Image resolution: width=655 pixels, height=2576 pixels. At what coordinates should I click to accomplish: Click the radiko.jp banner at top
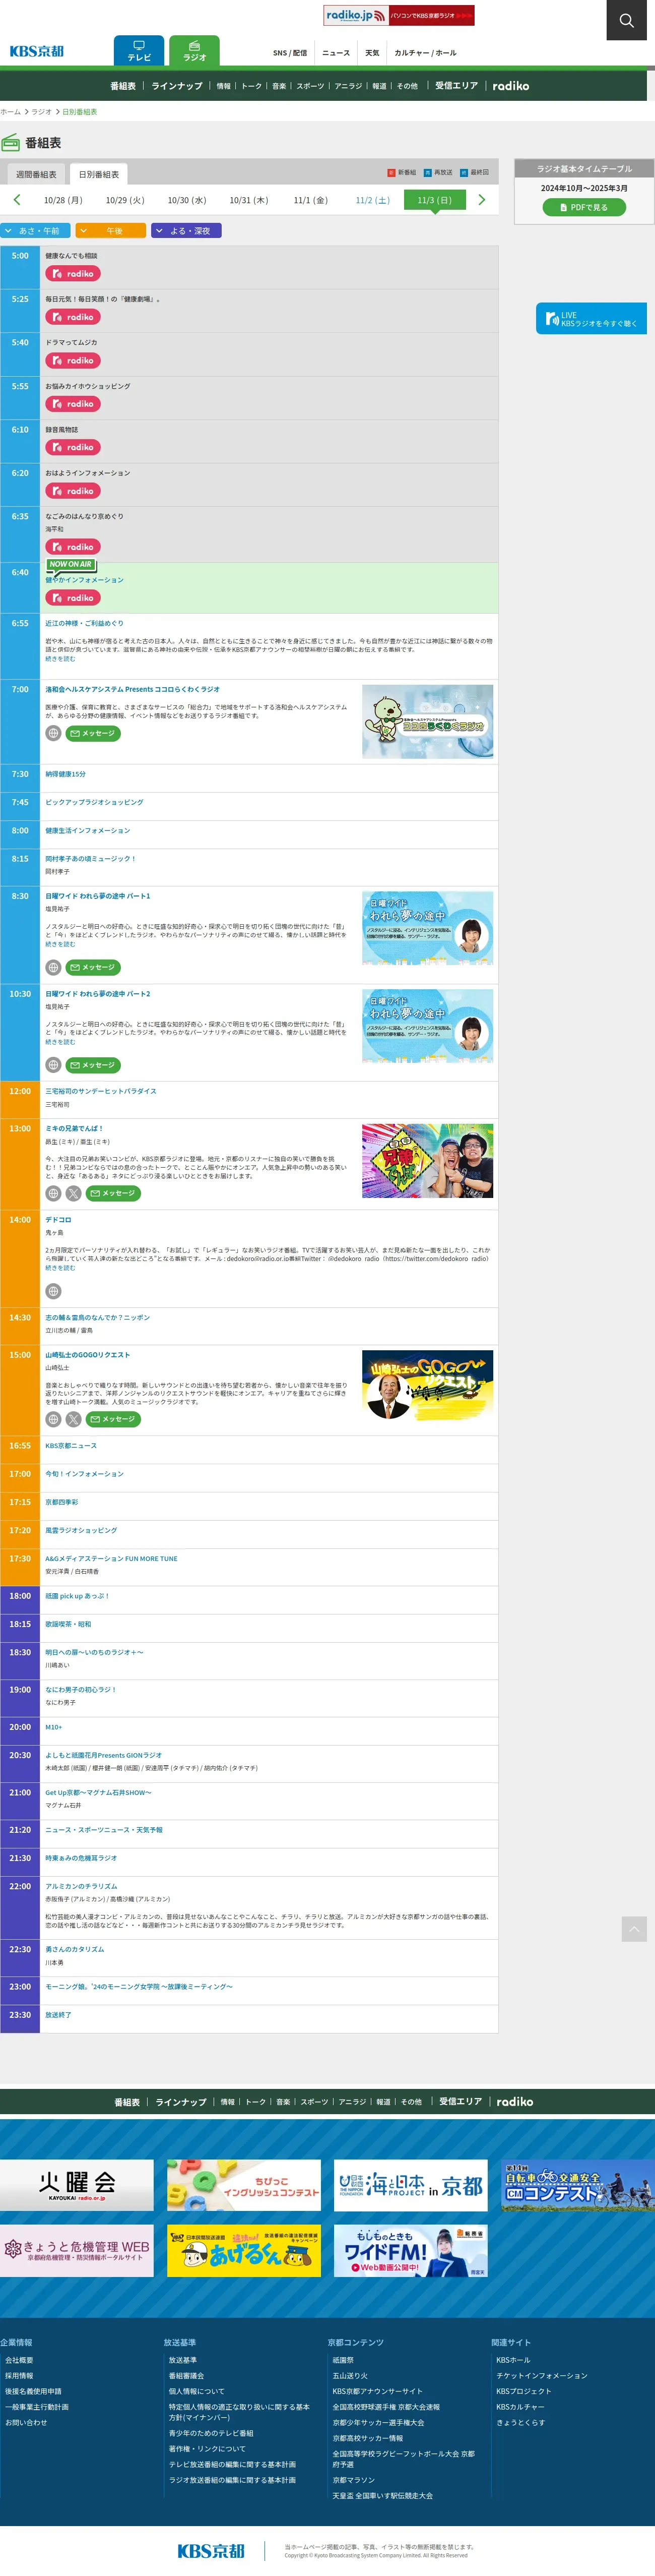point(399,15)
